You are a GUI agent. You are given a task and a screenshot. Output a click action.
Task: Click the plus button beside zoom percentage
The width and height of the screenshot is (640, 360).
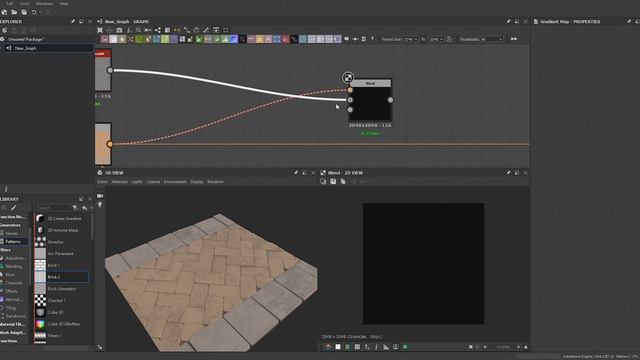point(518,347)
